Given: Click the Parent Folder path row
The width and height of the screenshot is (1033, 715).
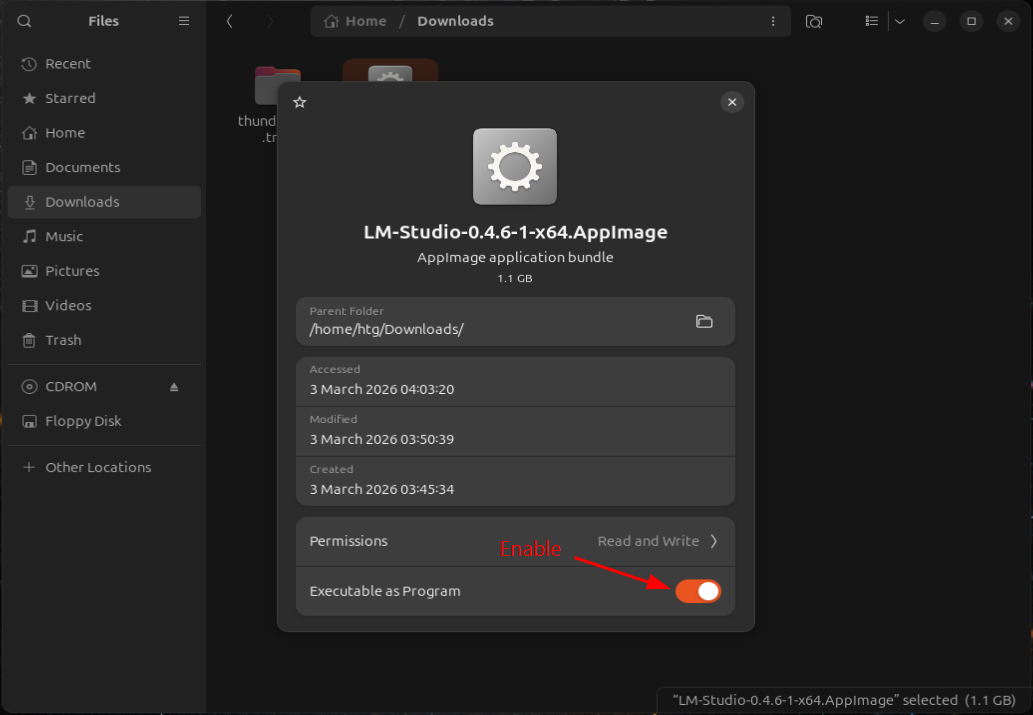Looking at the screenshot, I should click(x=515, y=322).
